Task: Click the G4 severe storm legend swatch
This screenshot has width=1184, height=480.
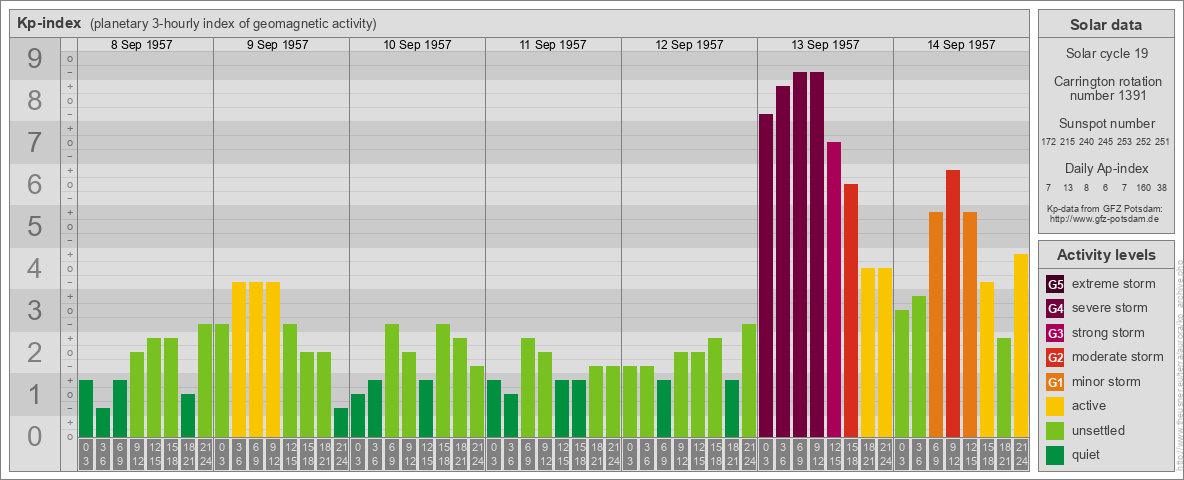Action: (1055, 309)
